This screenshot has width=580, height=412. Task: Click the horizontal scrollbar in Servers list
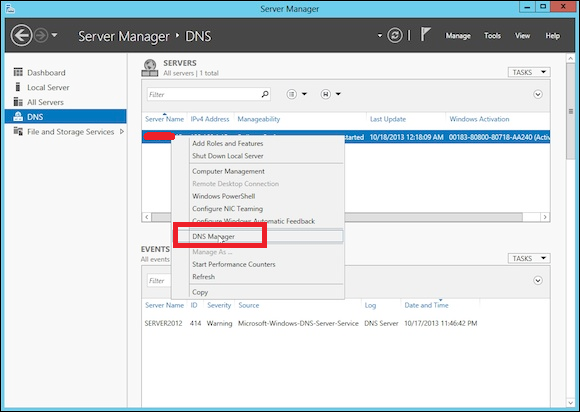tap(433, 217)
